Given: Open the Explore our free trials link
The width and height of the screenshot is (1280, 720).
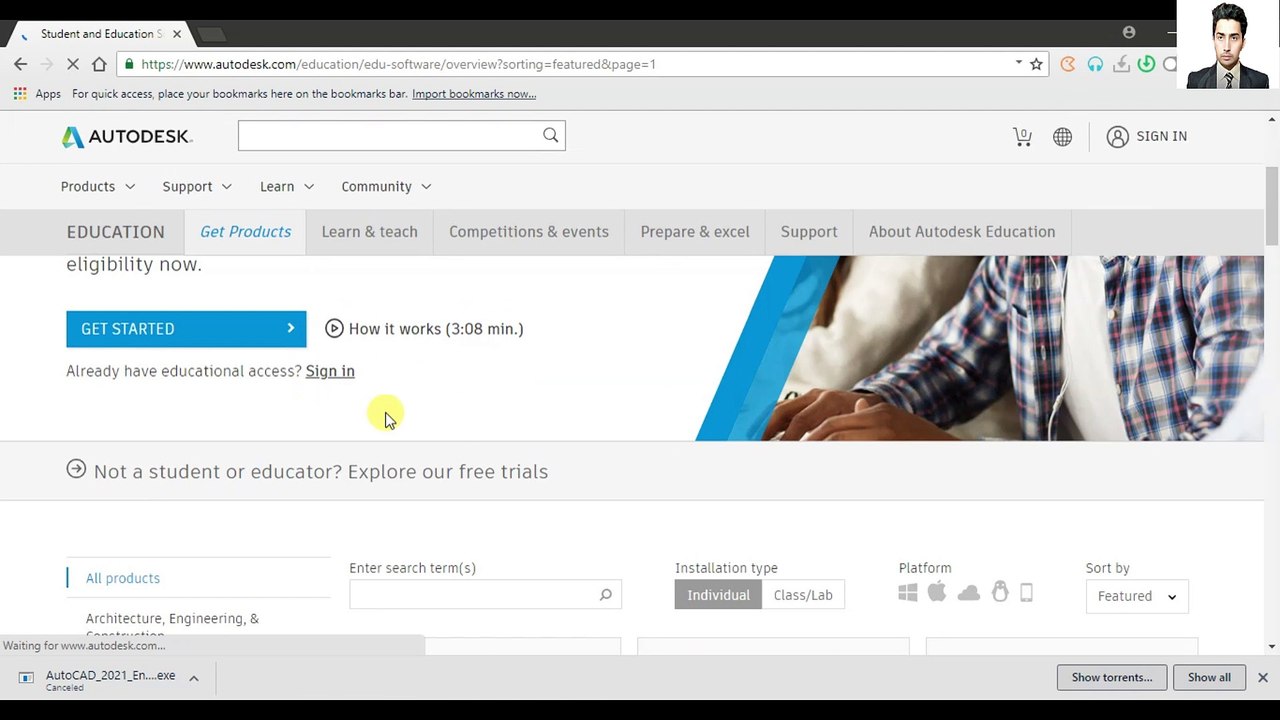Looking at the screenshot, I should coord(448,472).
